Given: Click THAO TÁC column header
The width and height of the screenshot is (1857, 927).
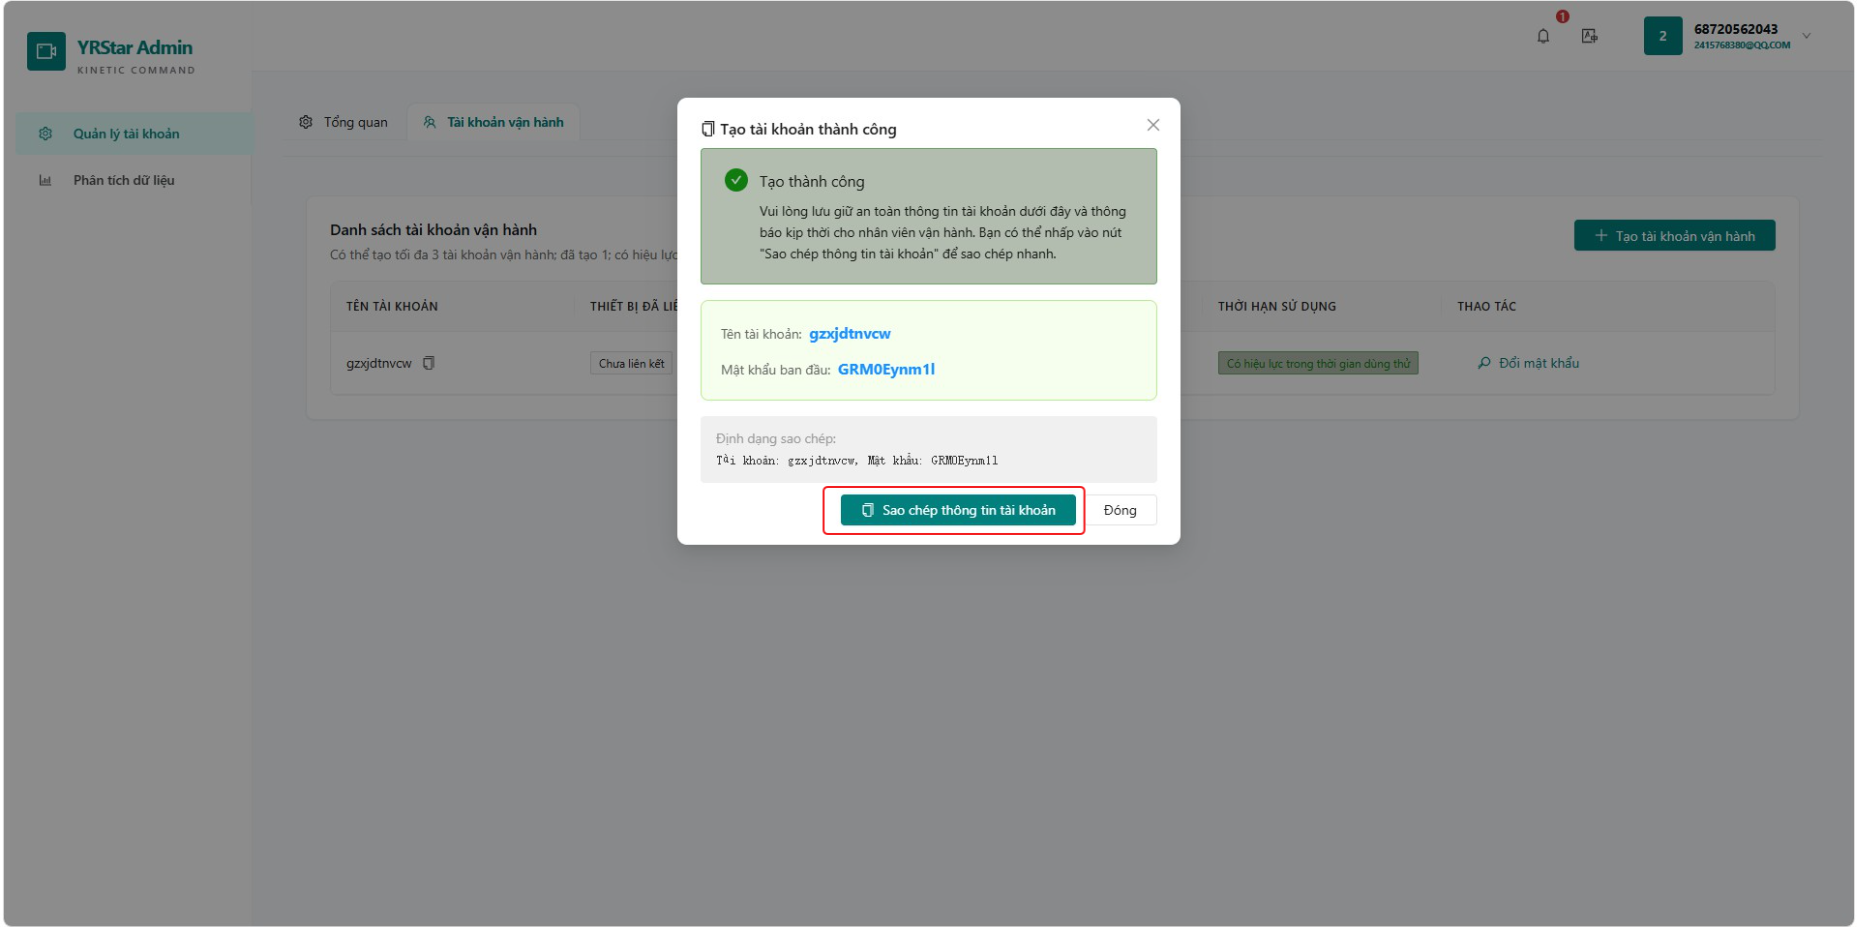Looking at the screenshot, I should pyautogui.click(x=1487, y=306).
